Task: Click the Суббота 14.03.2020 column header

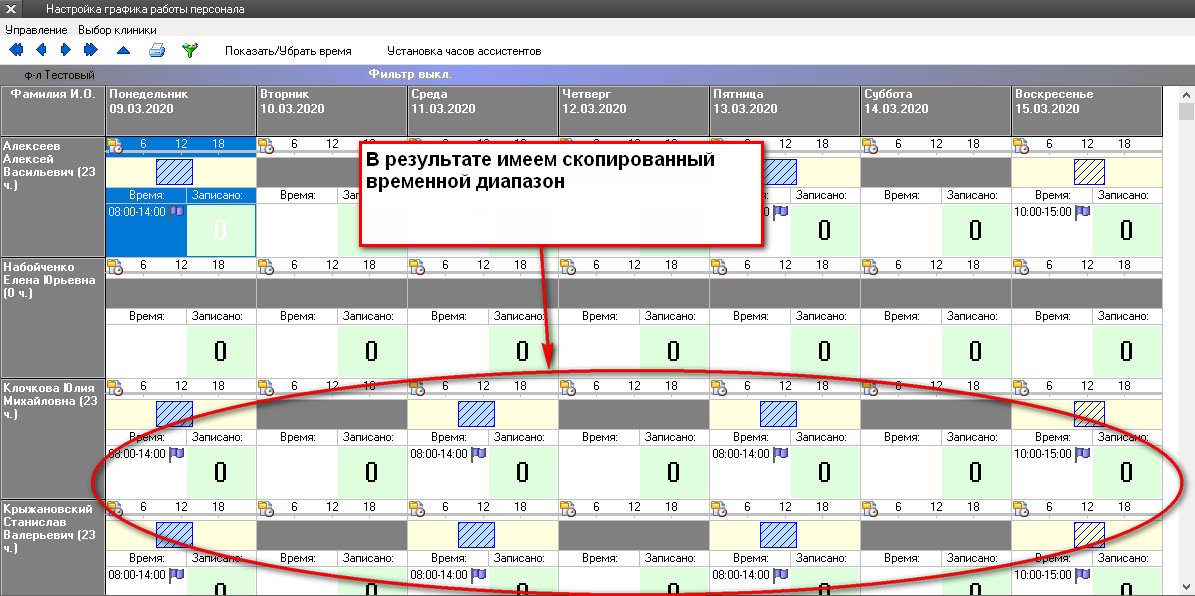Action: coord(935,102)
